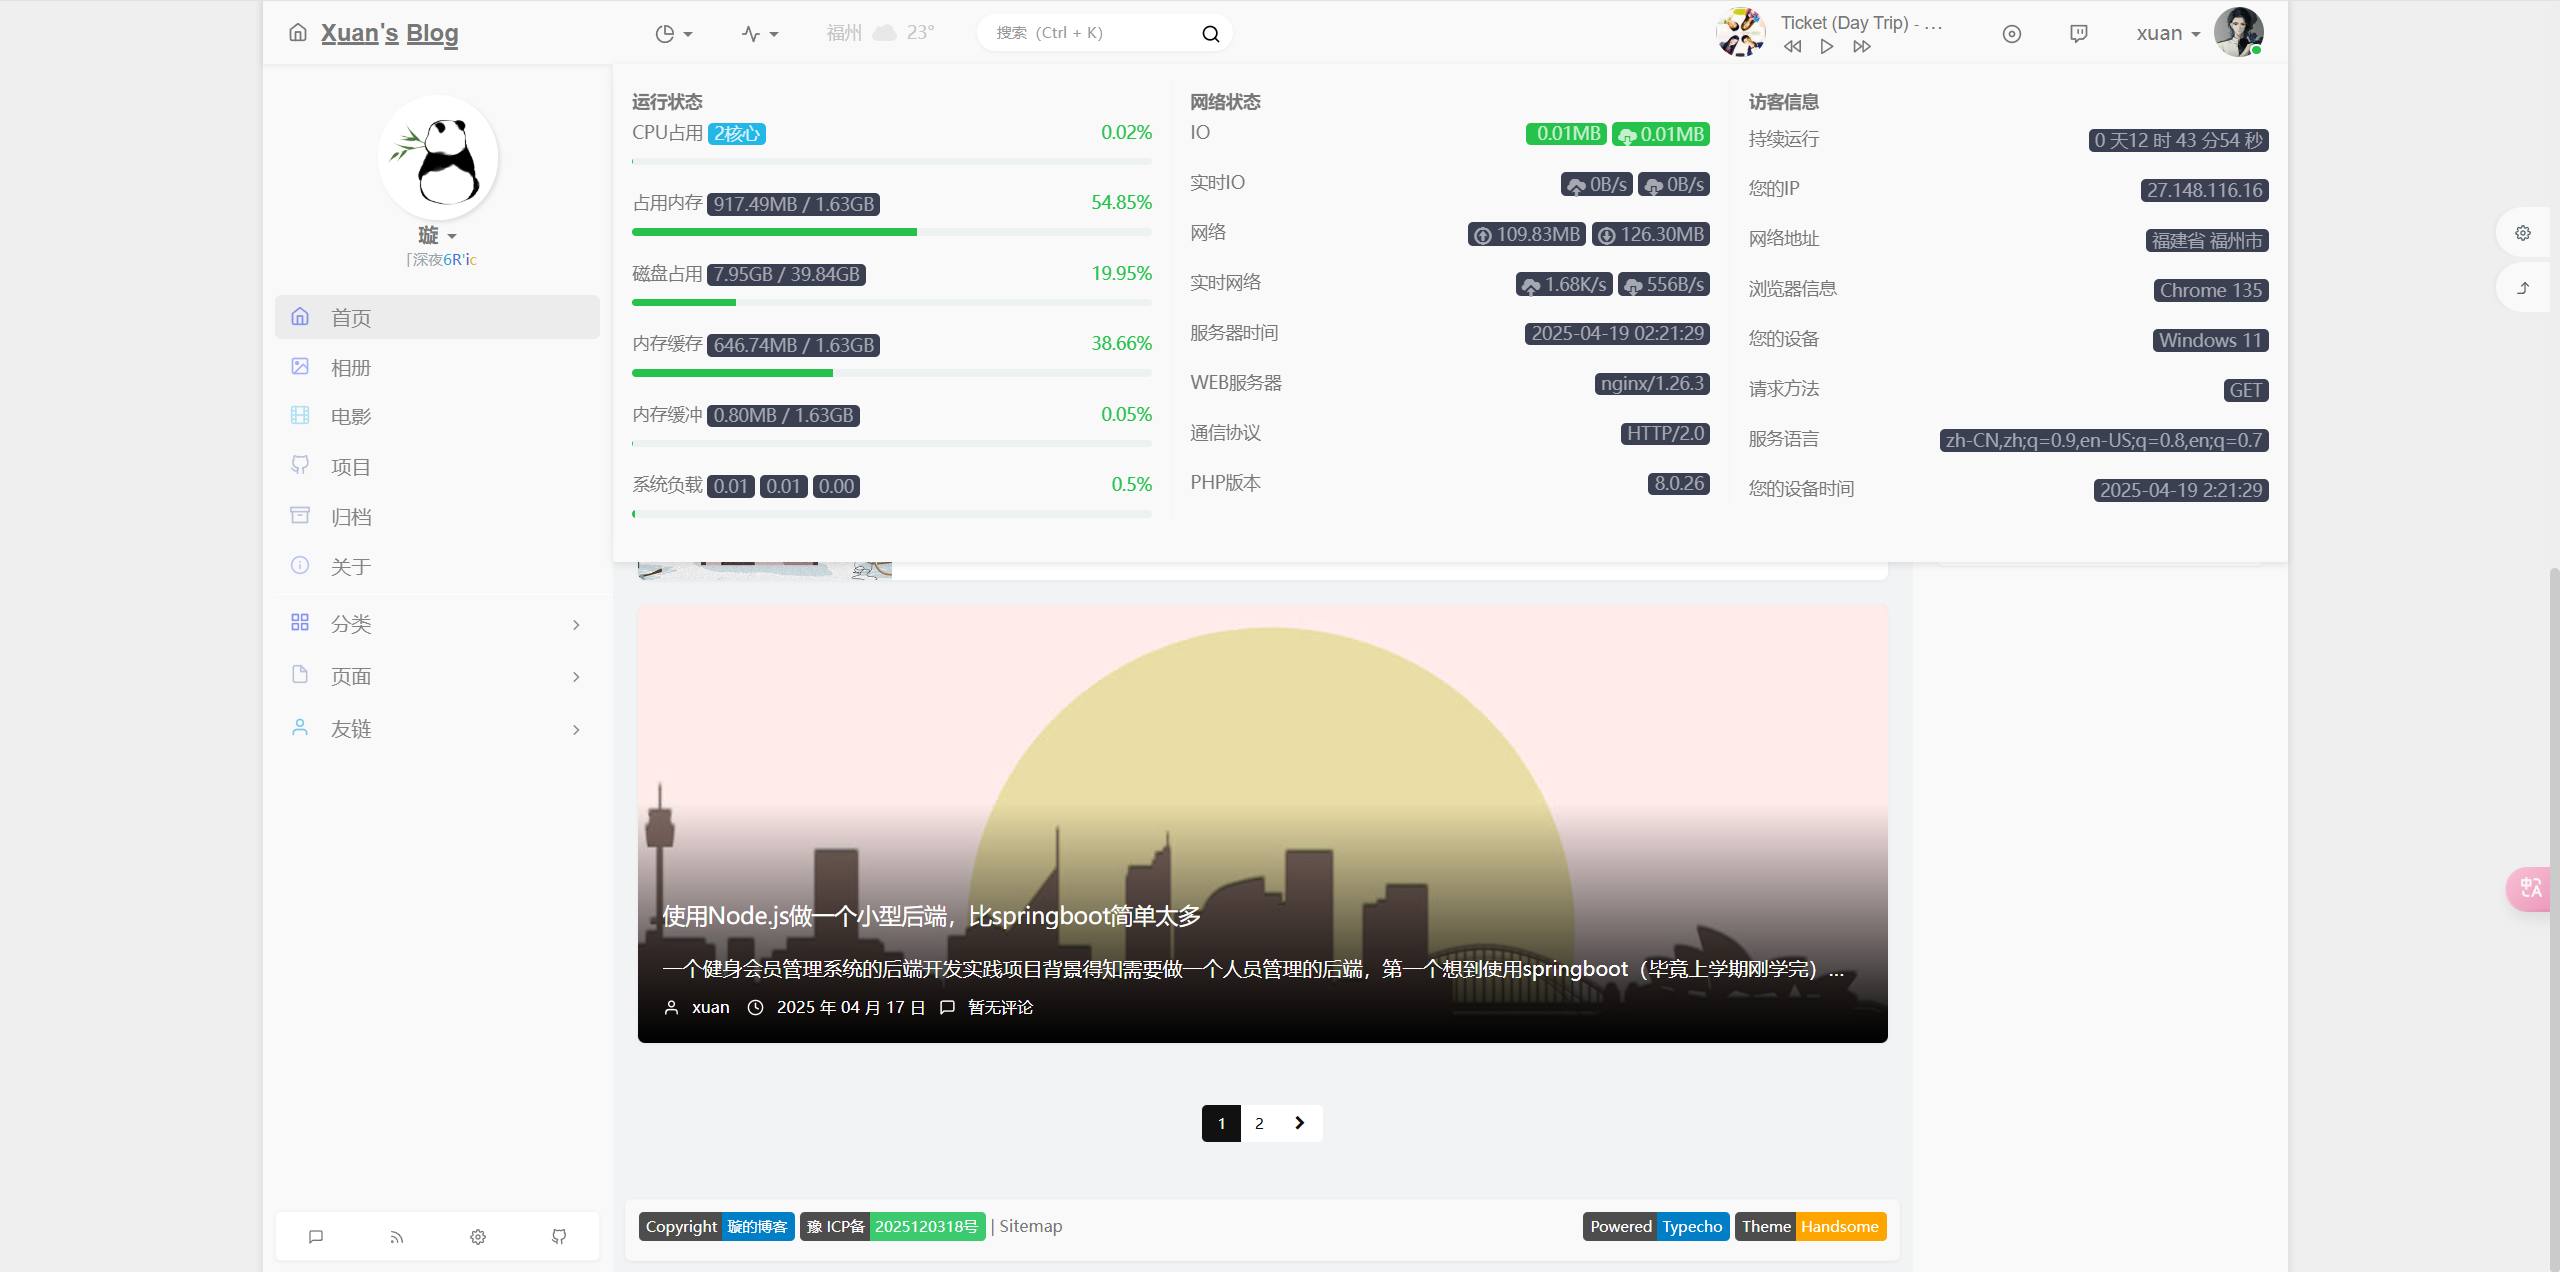Viewport: 2560px width, 1272px height.
Task: Click the translate language floating button
Action: [2530, 888]
